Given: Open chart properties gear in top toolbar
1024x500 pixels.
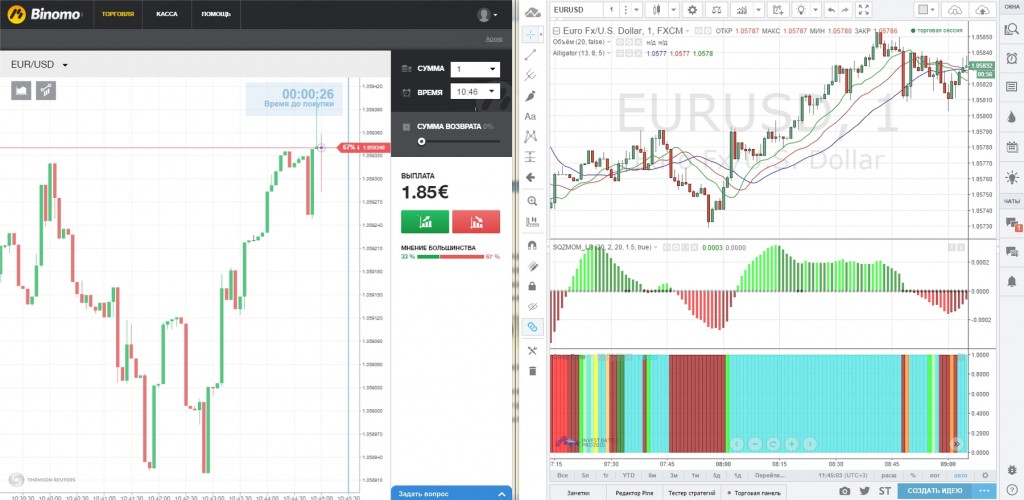Looking at the screenshot, I should [692, 10].
